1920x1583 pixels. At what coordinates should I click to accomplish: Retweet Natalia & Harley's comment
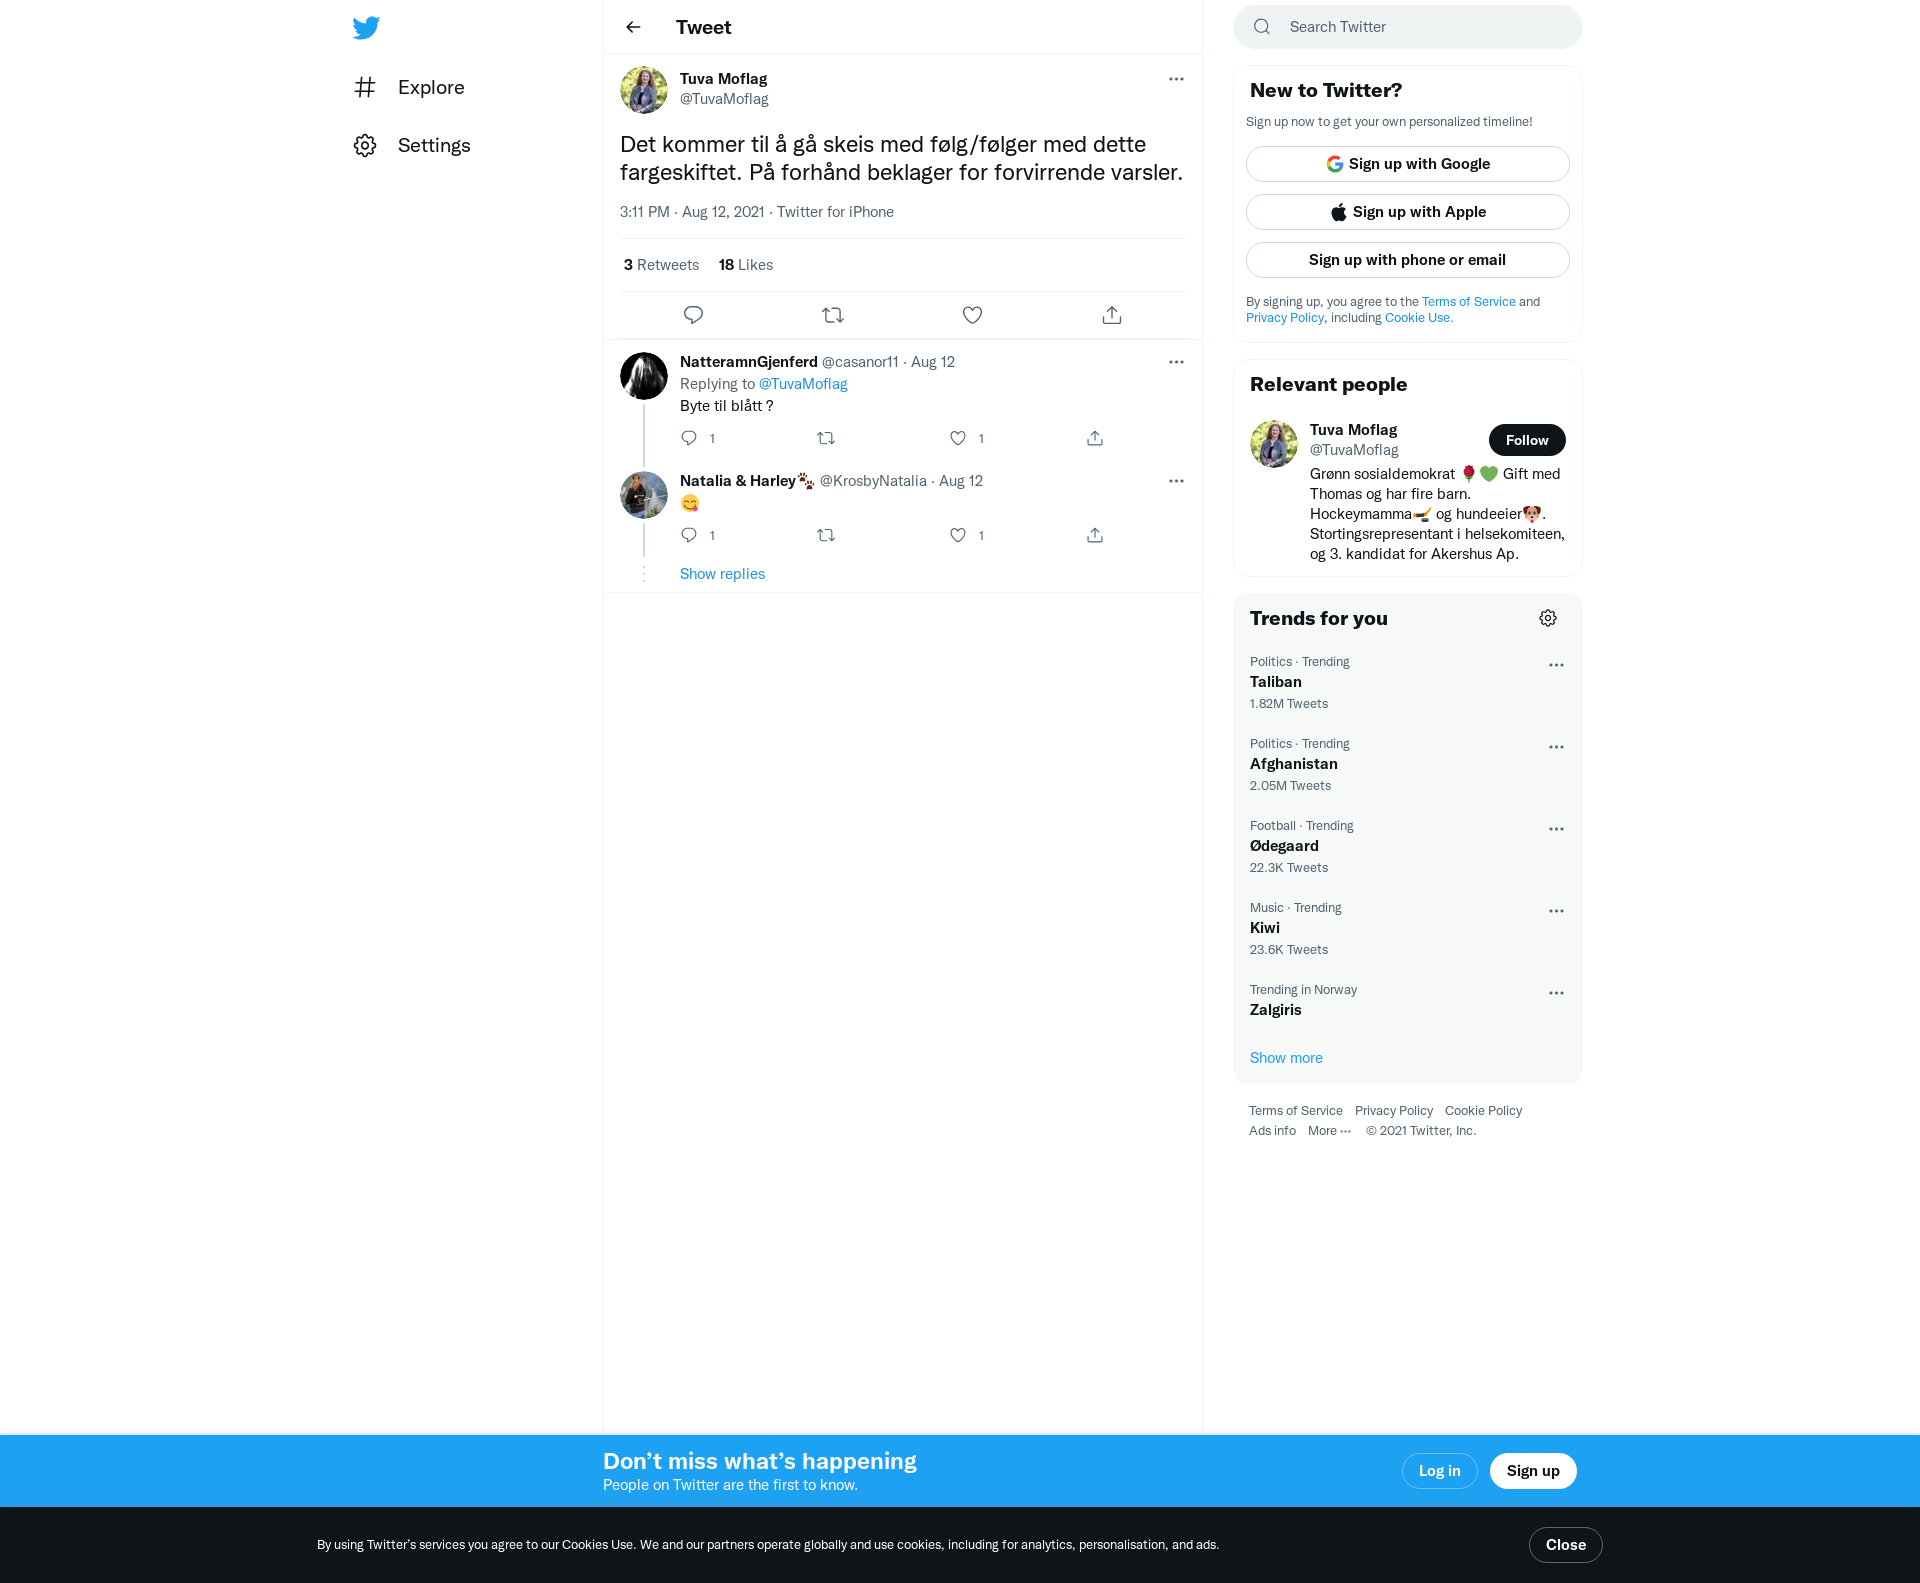(x=826, y=535)
